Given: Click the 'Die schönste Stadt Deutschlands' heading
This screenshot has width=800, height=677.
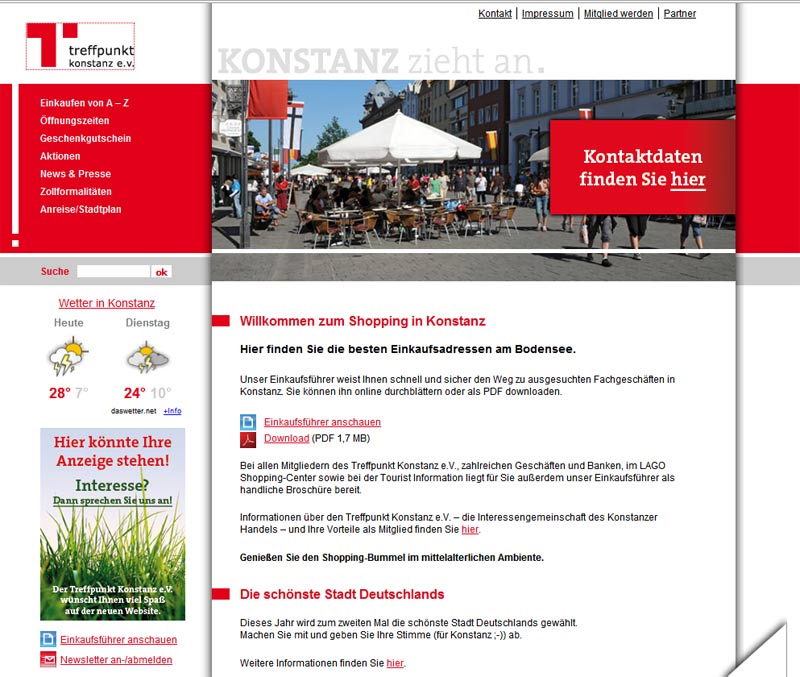Looking at the screenshot, I should pyautogui.click(x=342, y=594).
